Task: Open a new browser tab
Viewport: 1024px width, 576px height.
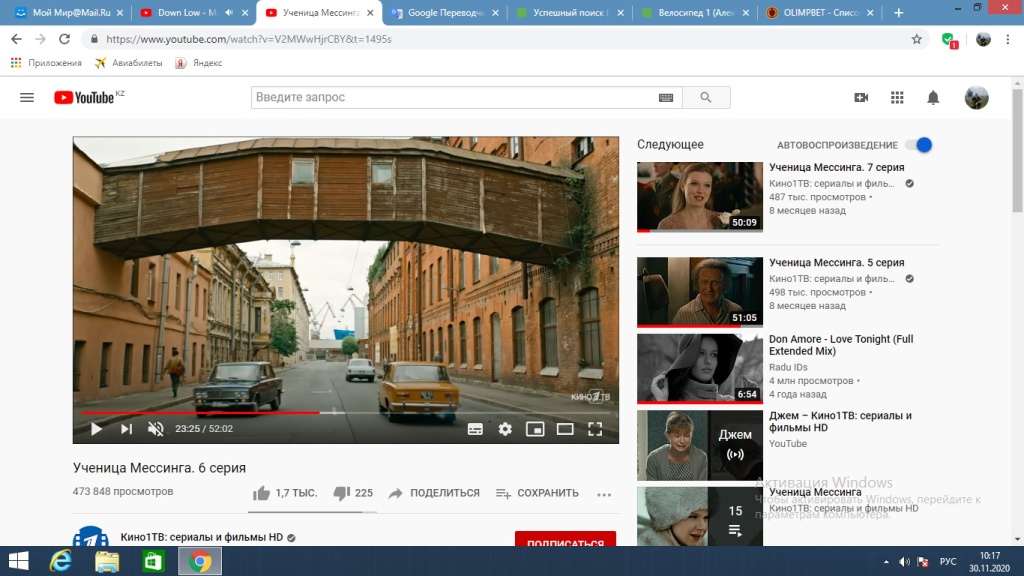Action: [899, 12]
